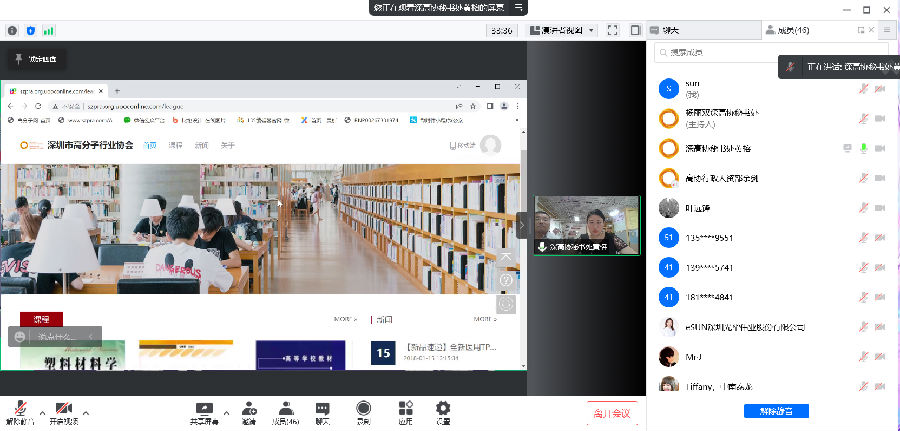900x431 pixels.
Task: Open Chat from the bottom toolbar
Action: pos(323,413)
